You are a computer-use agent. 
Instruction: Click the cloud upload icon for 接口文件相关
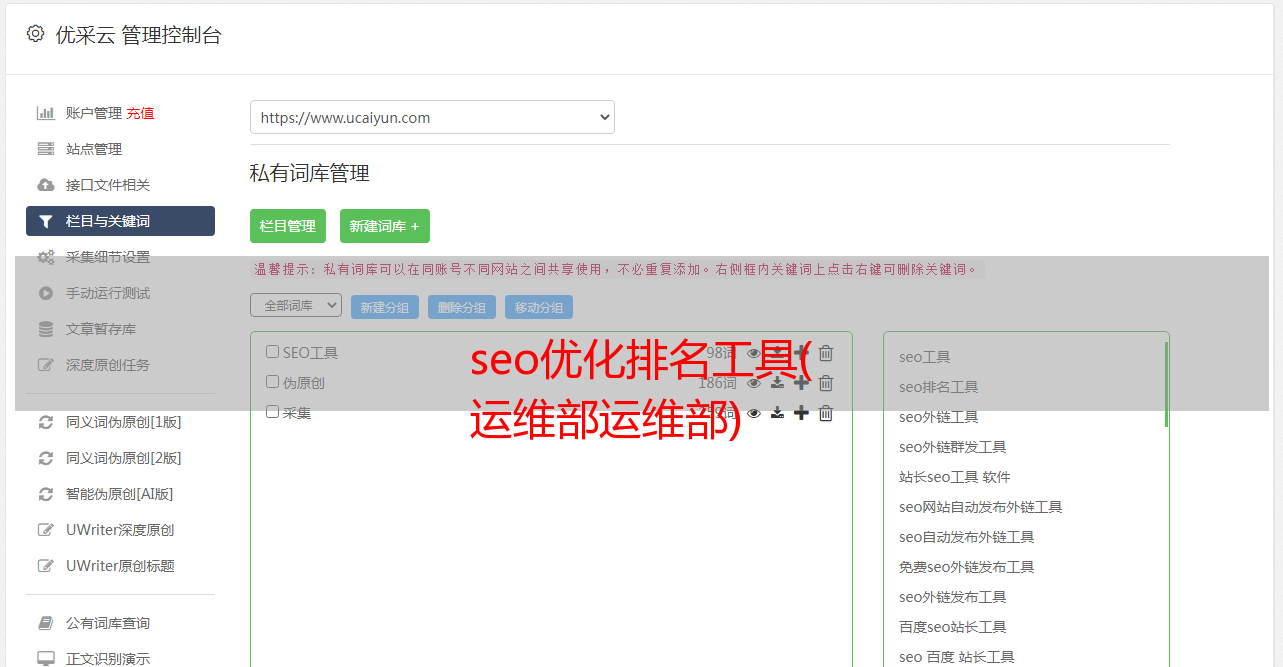click(46, 185)
